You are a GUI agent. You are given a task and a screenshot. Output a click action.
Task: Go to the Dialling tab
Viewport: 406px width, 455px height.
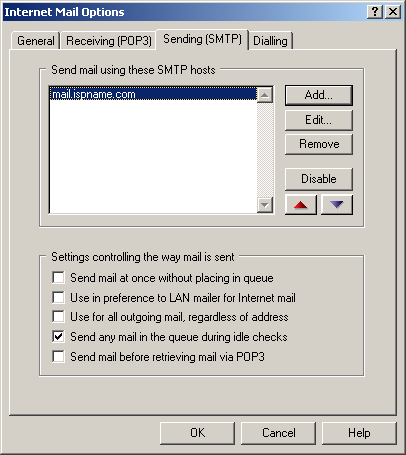[270, 41]
